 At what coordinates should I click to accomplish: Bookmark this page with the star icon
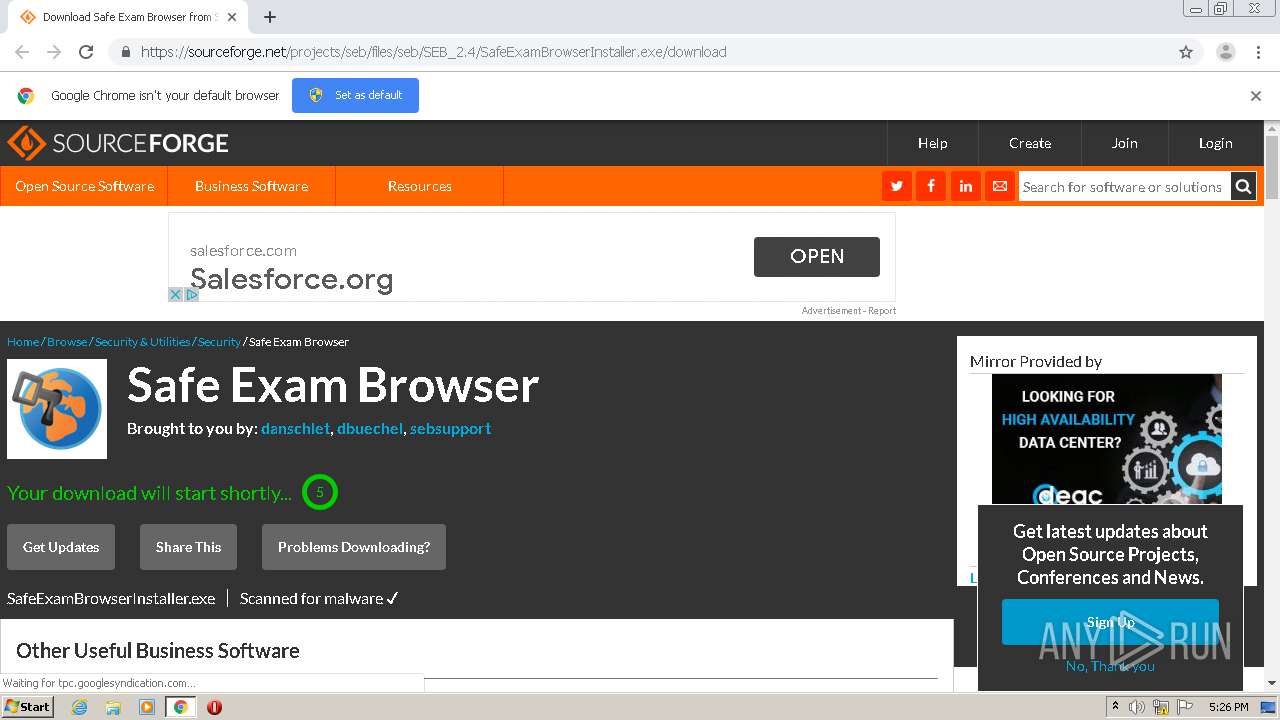coord(1186,52)
